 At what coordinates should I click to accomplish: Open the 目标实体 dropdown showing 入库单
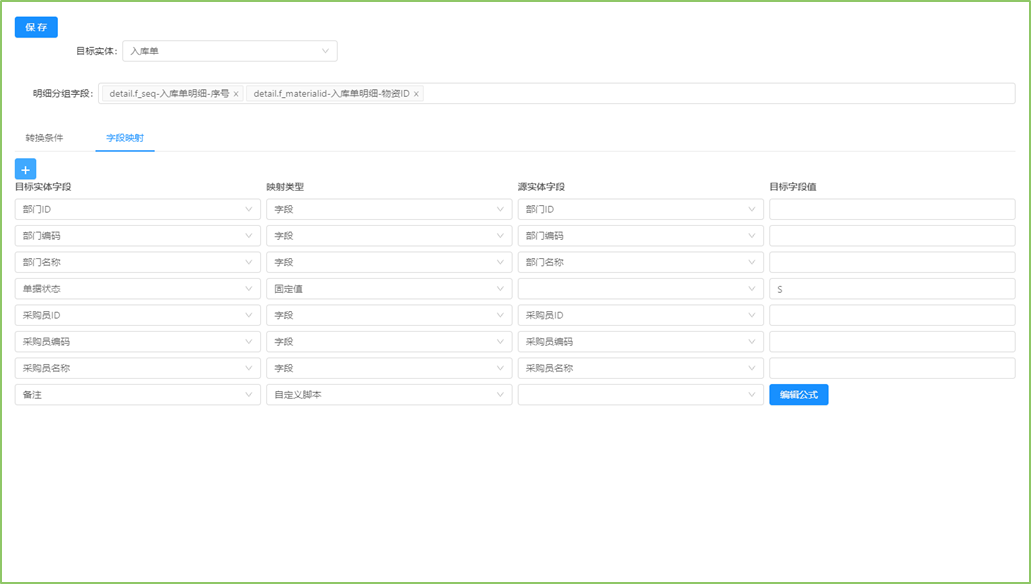click(229, 51)
